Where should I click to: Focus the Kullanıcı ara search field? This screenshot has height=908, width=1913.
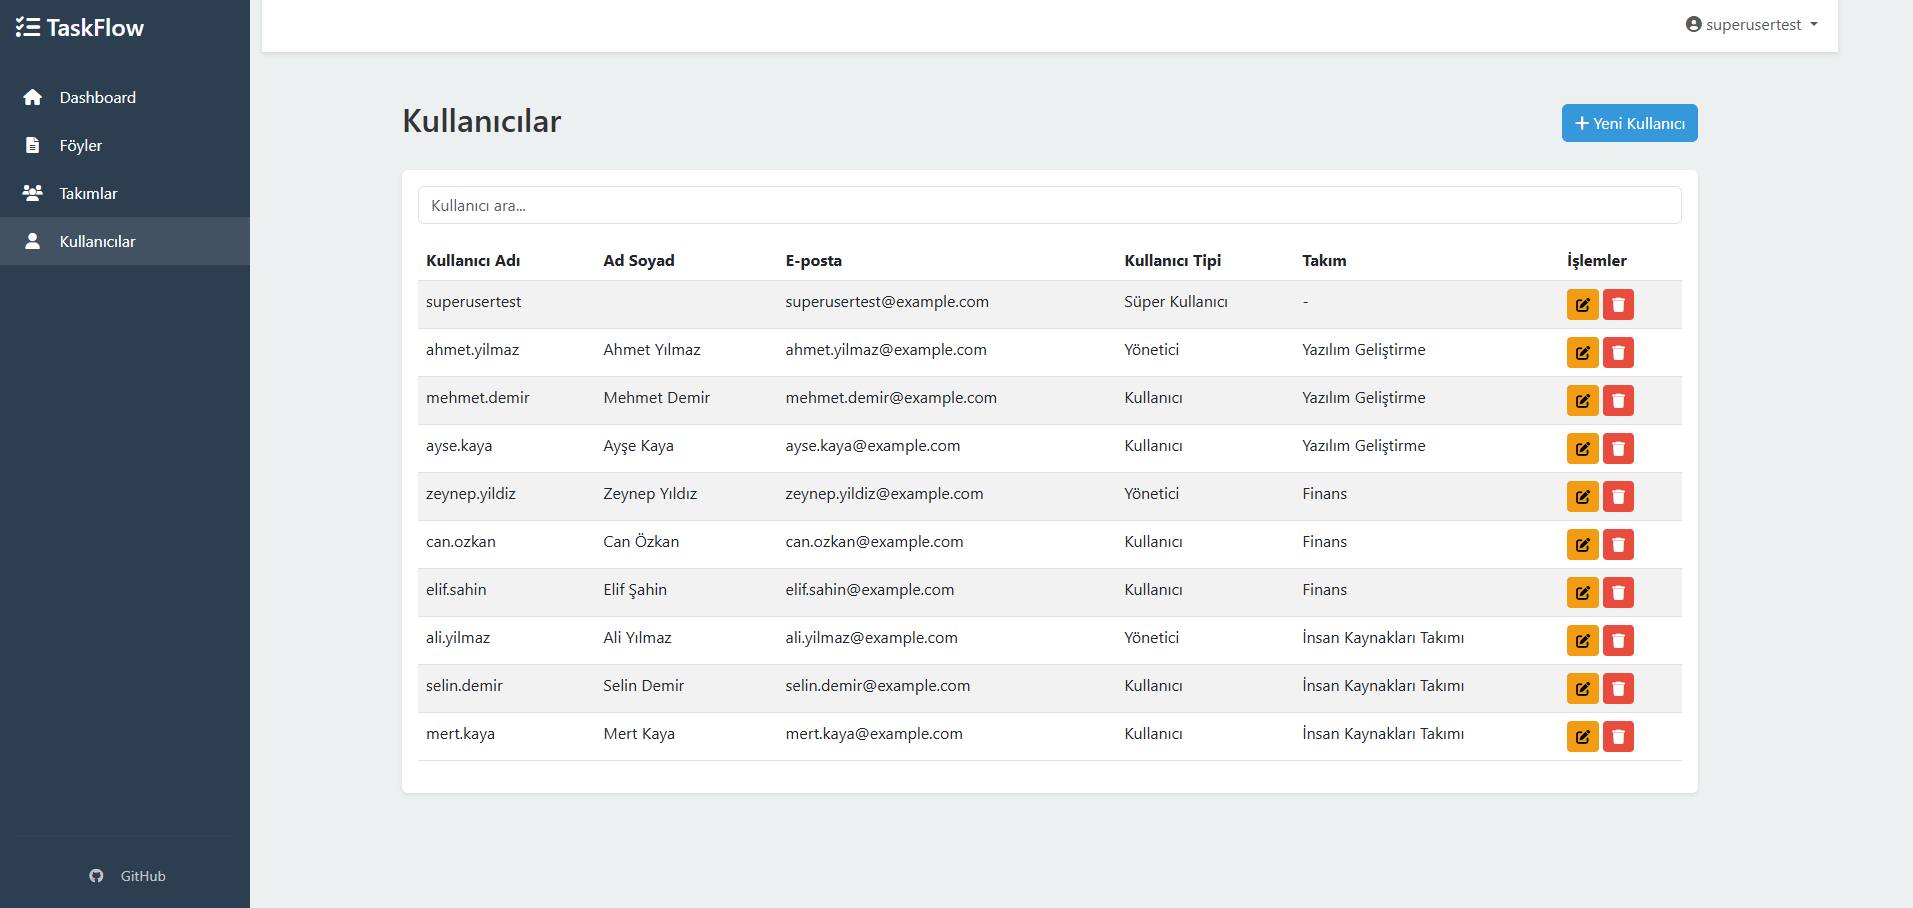pyautogui.click(x=1049, y=205)
